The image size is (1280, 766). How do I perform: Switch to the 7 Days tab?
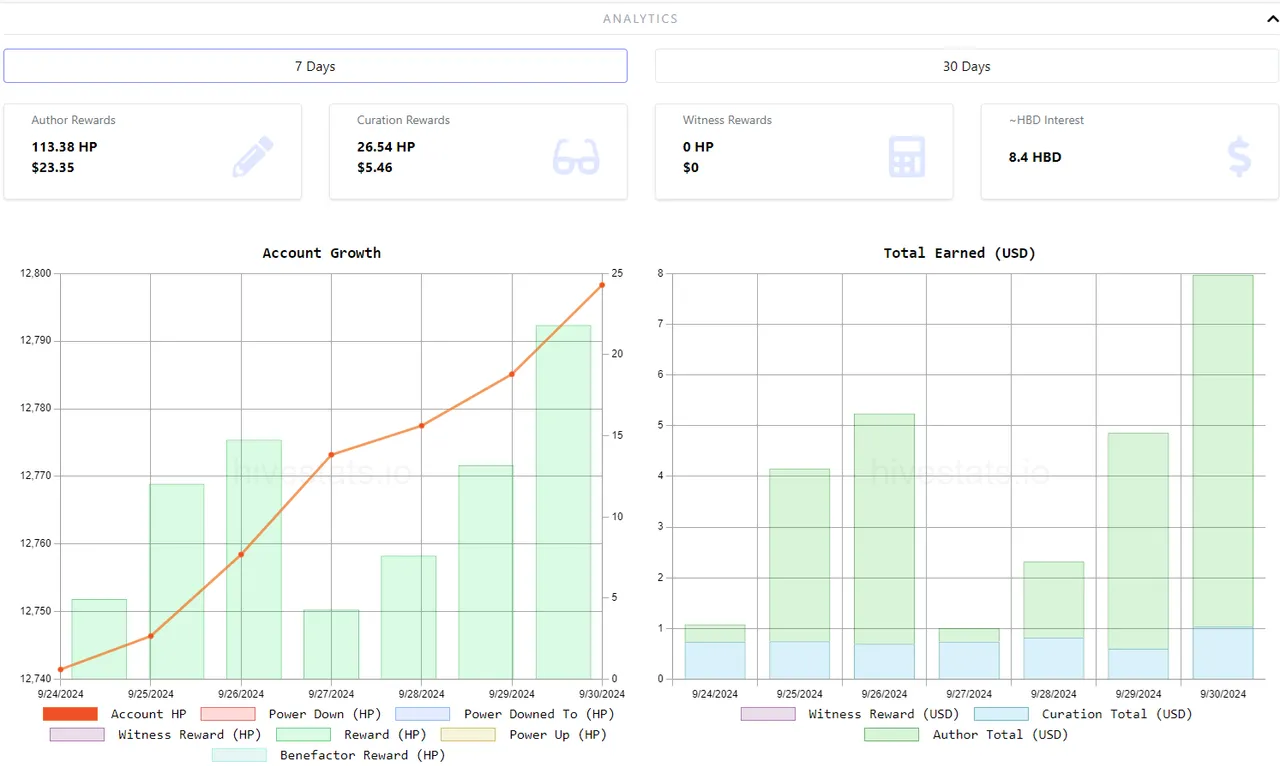point(315,66)
